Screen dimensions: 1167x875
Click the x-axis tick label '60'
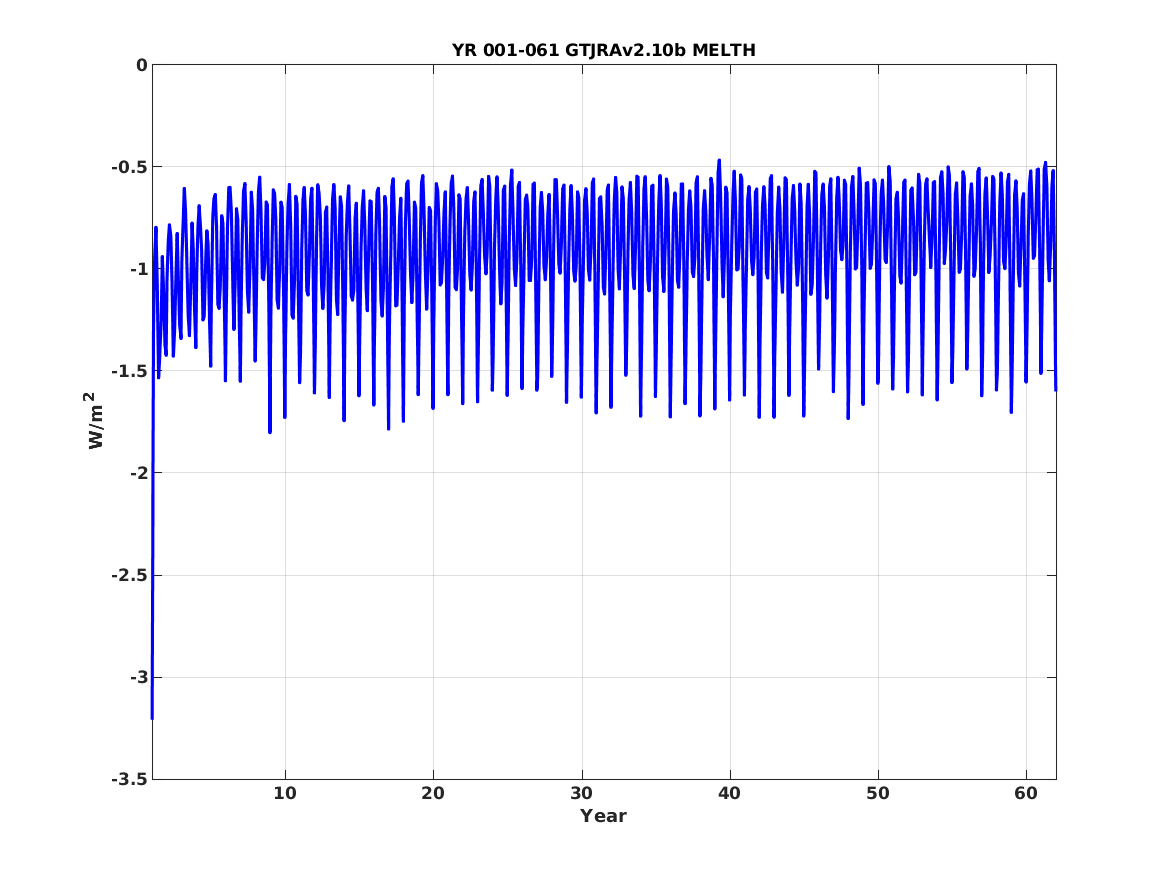[1026, 793]
